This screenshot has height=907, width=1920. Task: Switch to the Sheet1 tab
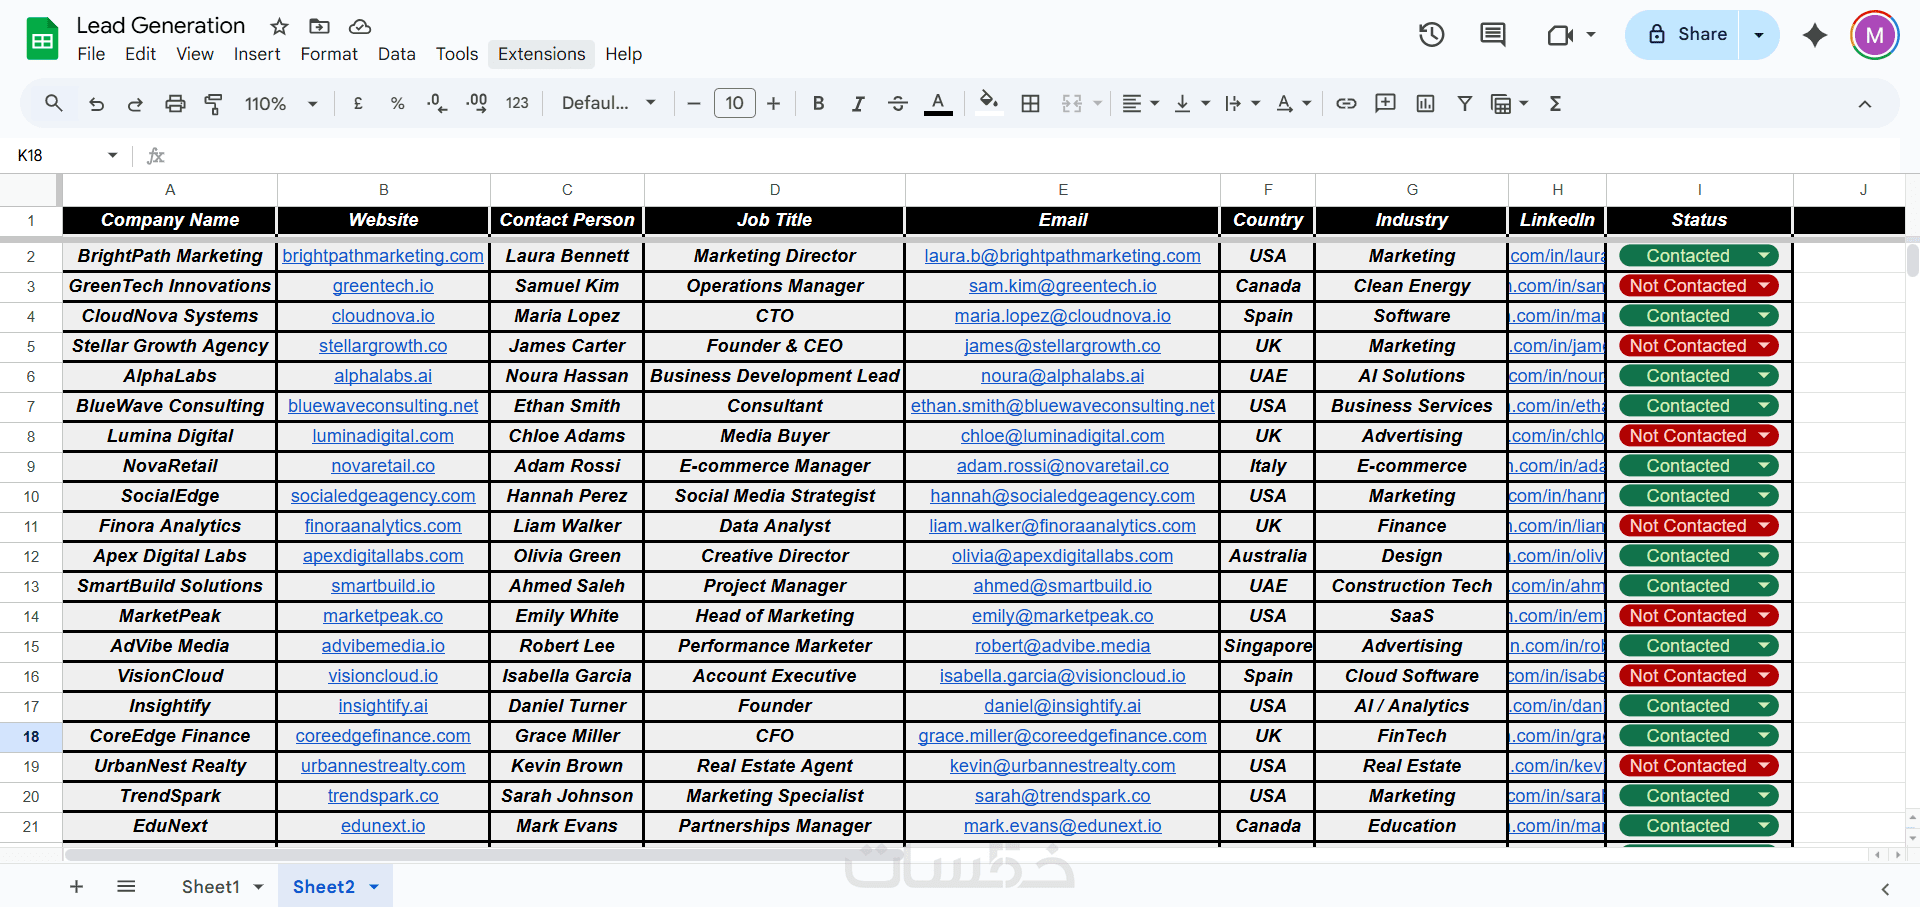(211, 887)
